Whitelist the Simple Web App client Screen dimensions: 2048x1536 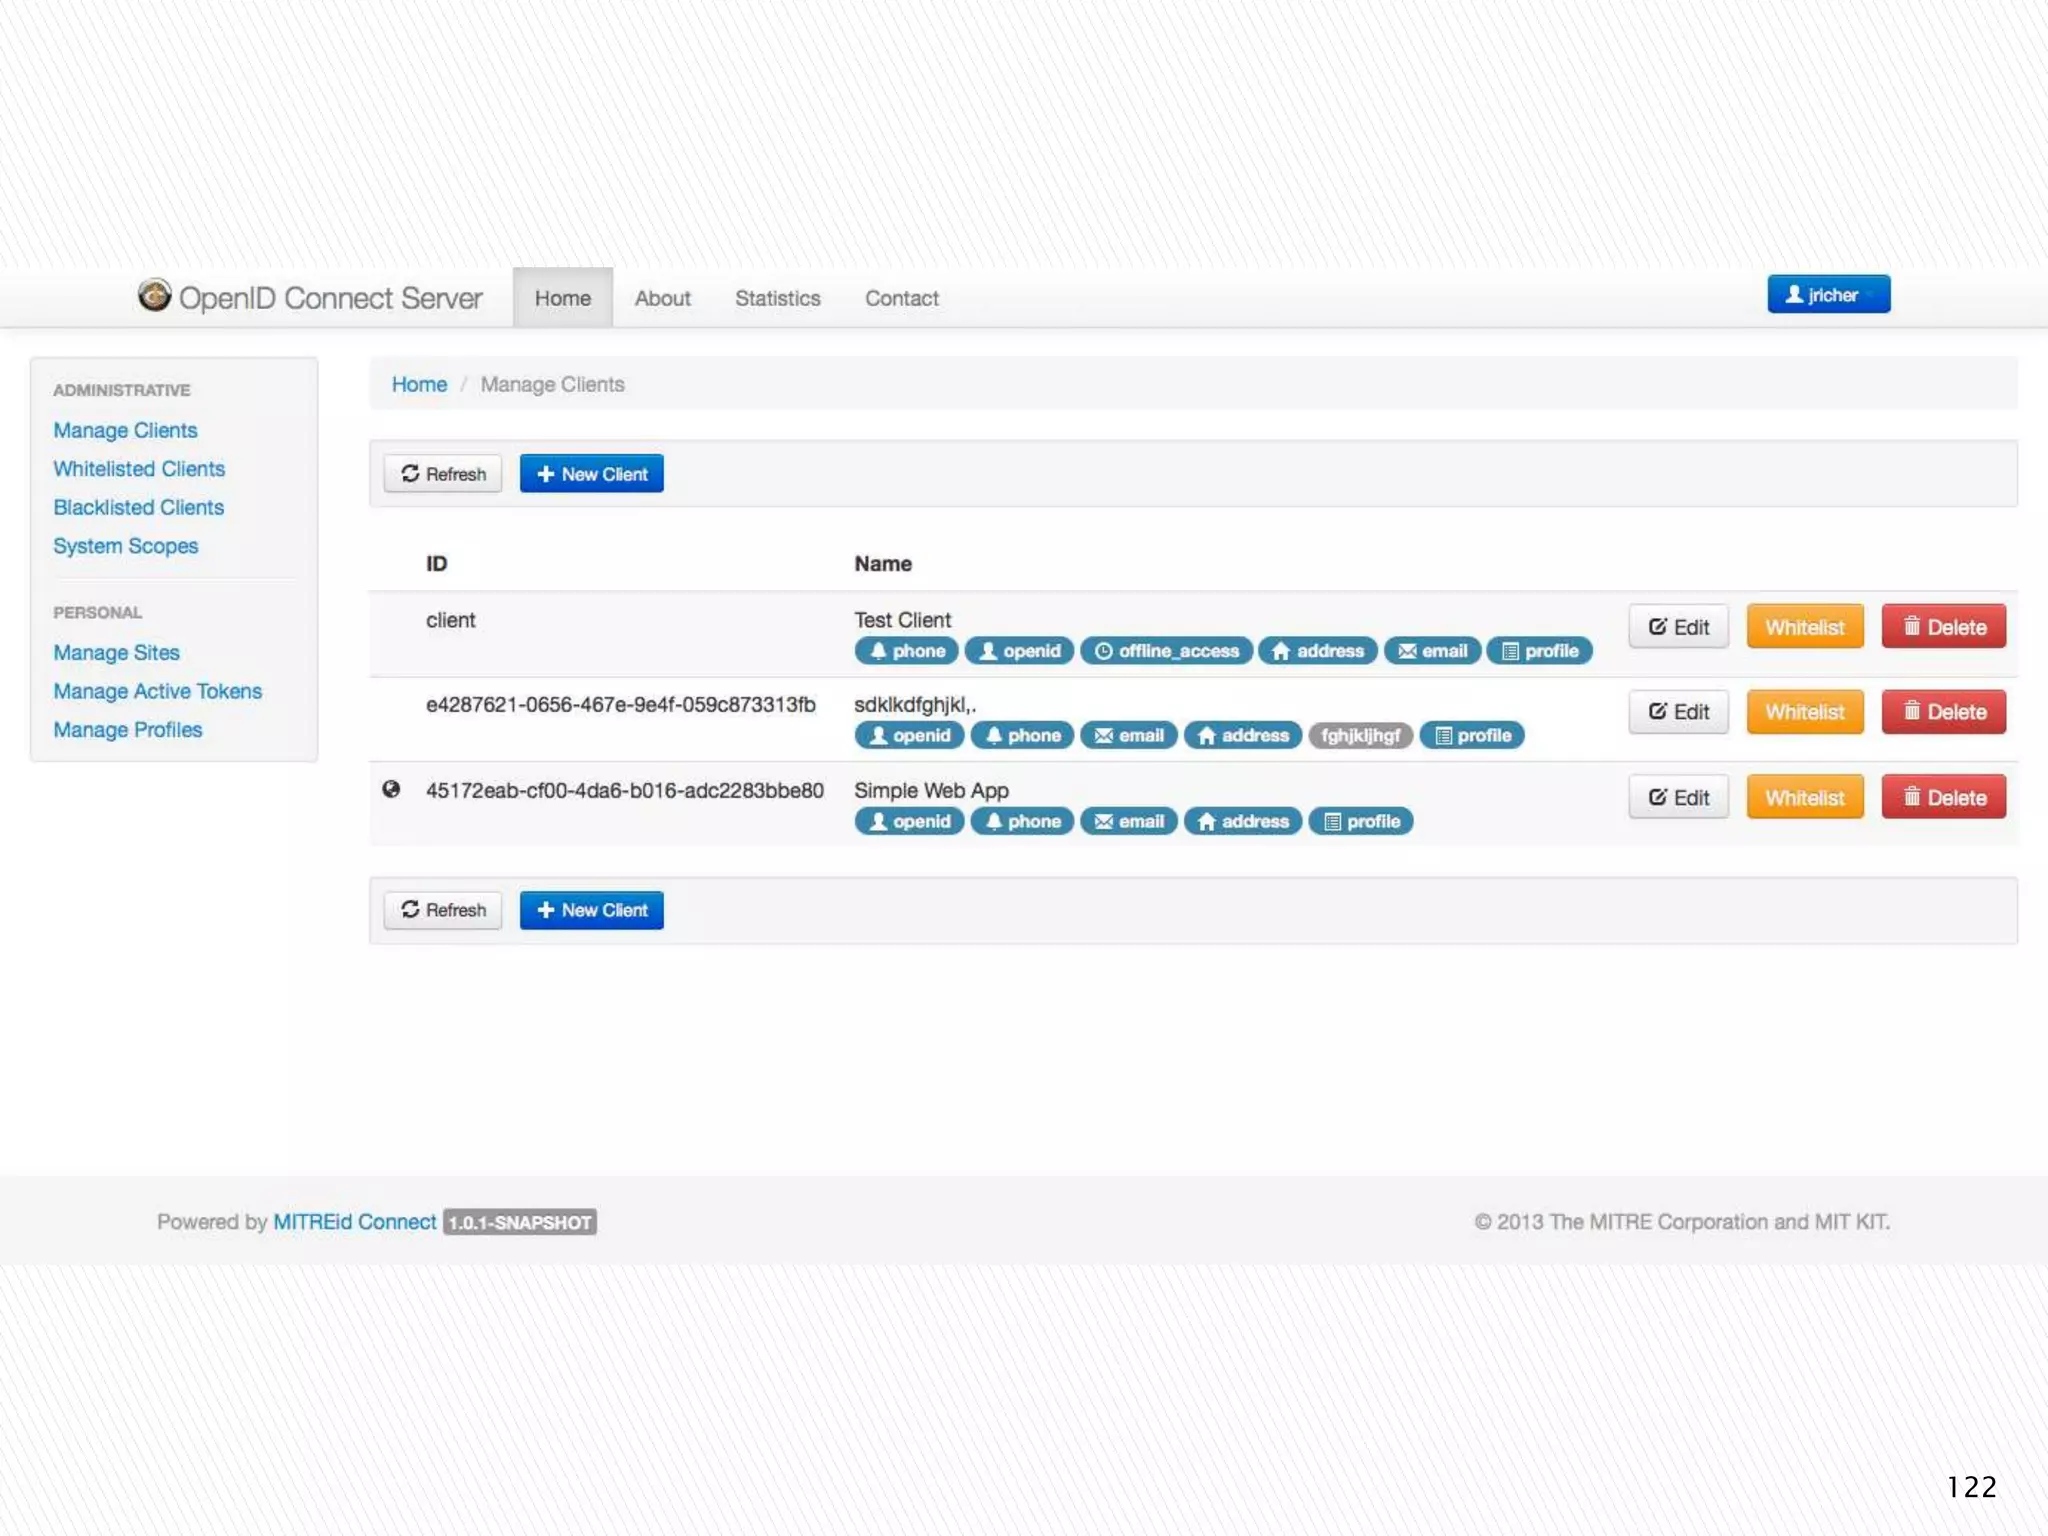(x=1804, y=798)
